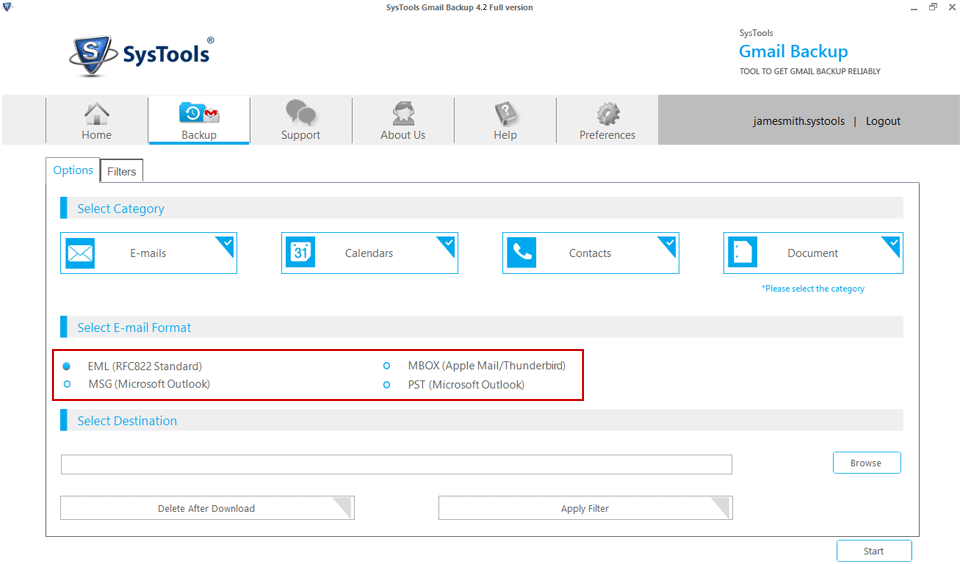Toggle the Contacts category checkmark
960x564 pixels.
(668, 246)
